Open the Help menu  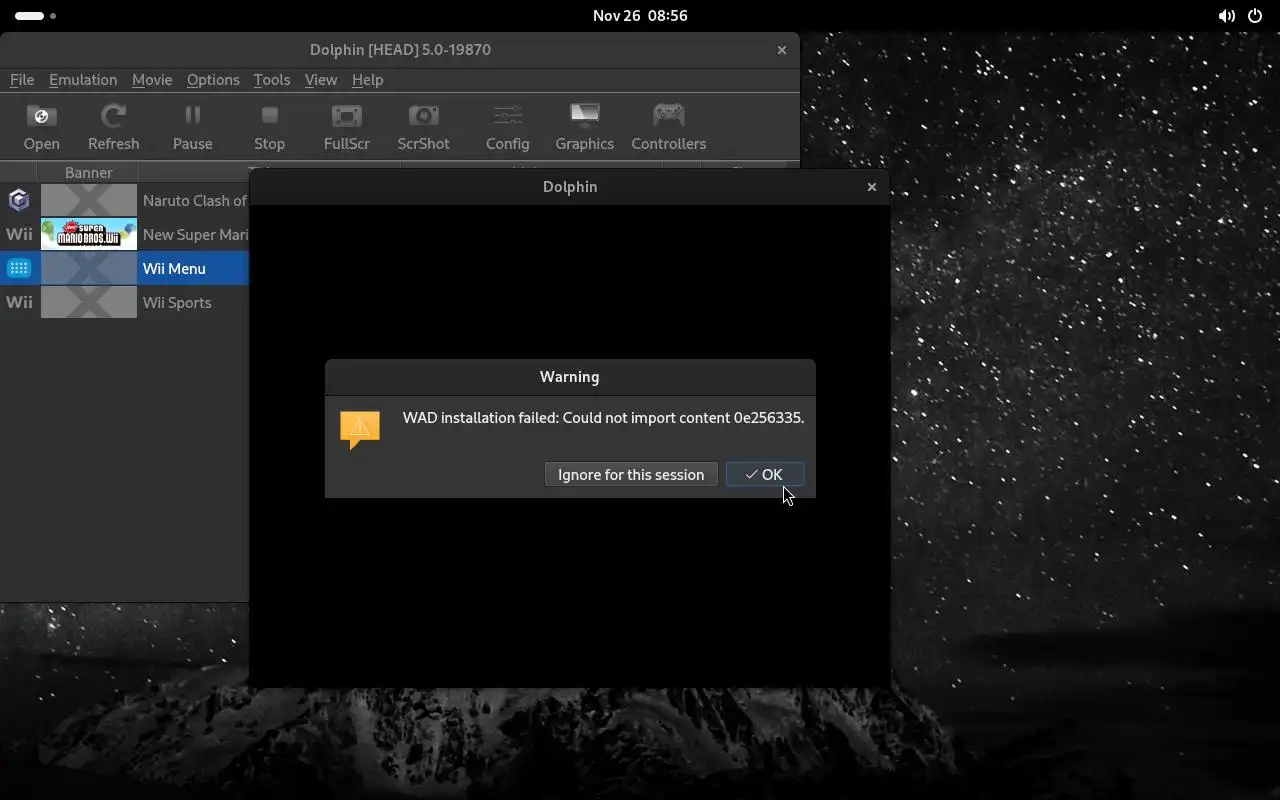367,80
